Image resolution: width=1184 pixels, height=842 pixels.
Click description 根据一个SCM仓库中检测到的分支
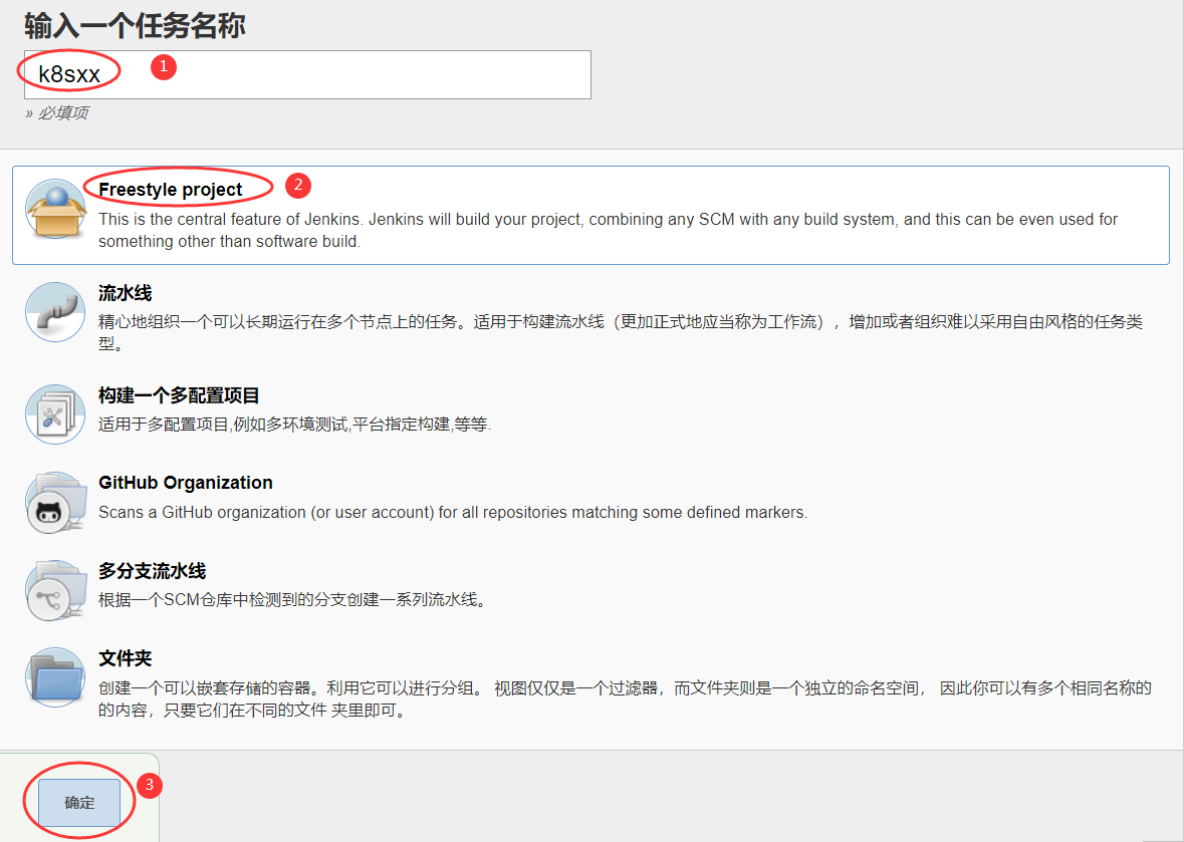(293, 600)
